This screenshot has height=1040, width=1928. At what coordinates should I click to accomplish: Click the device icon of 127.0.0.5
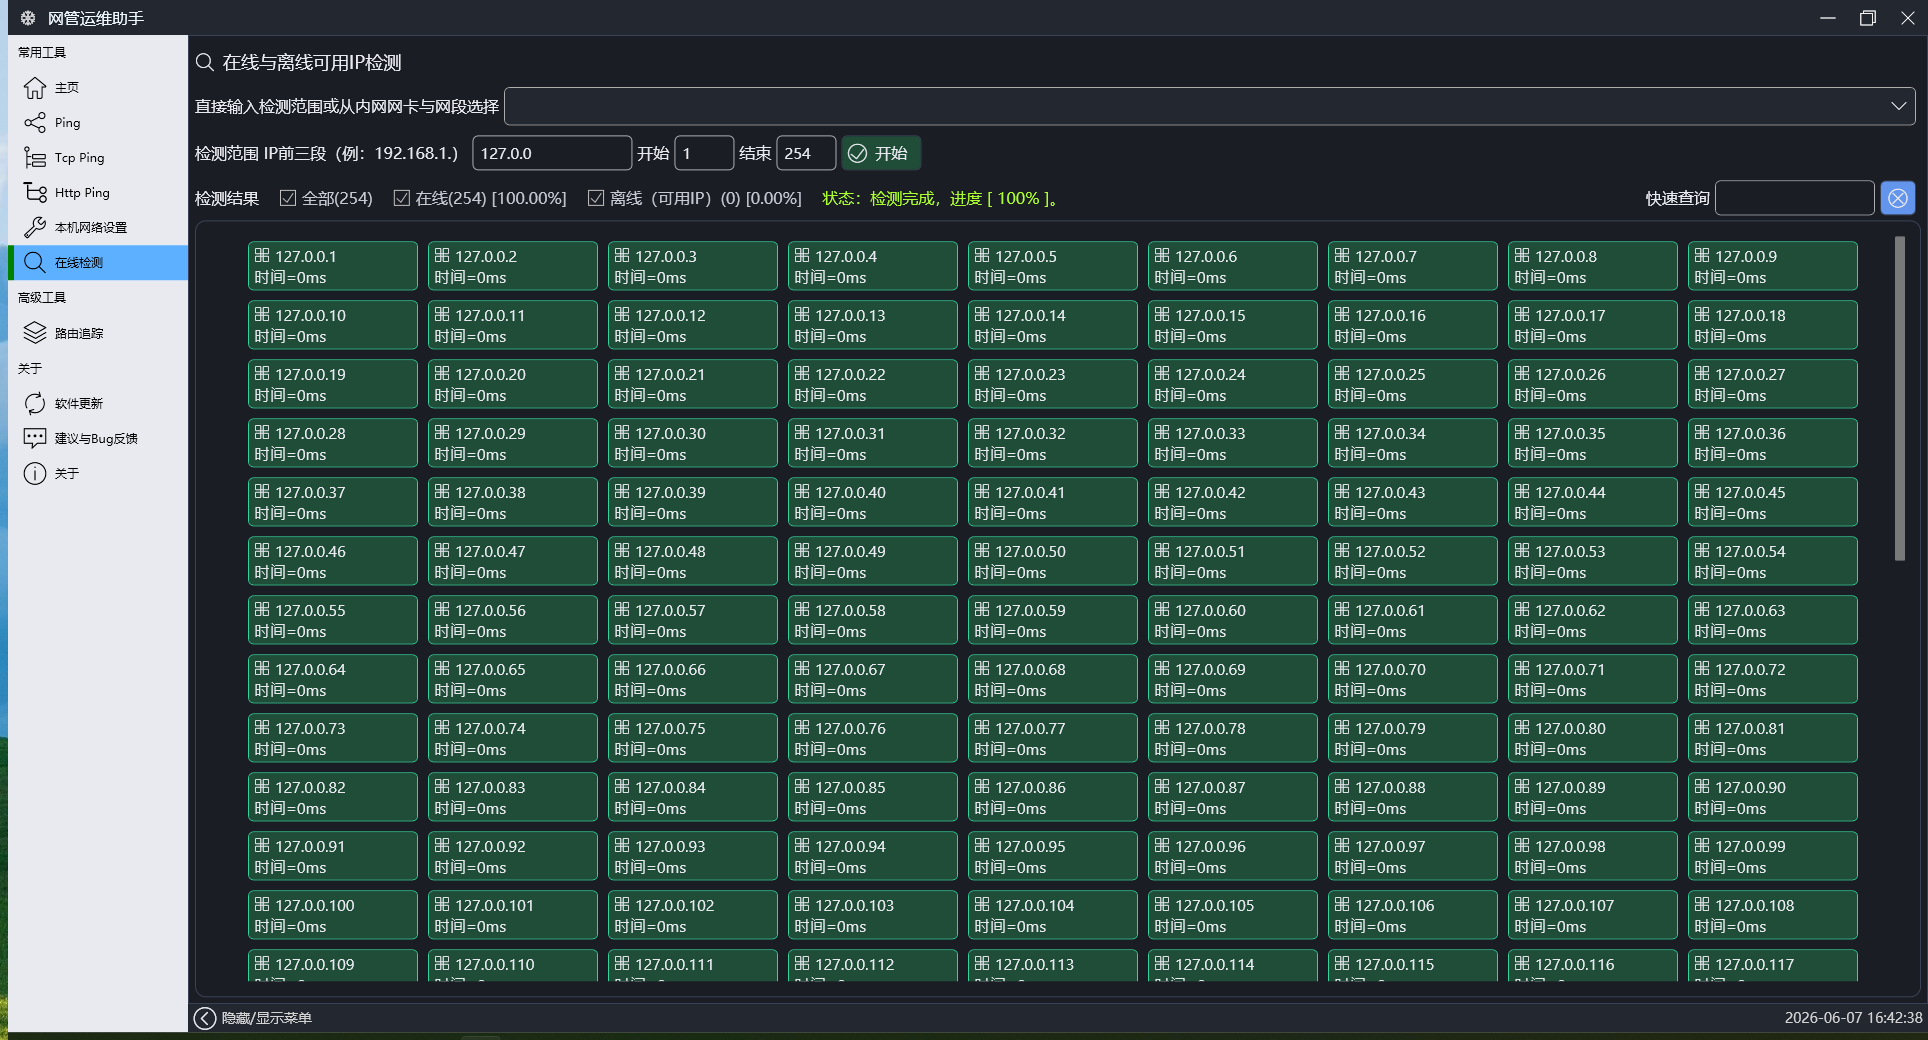pyautogui.click(x=982, y=256)
